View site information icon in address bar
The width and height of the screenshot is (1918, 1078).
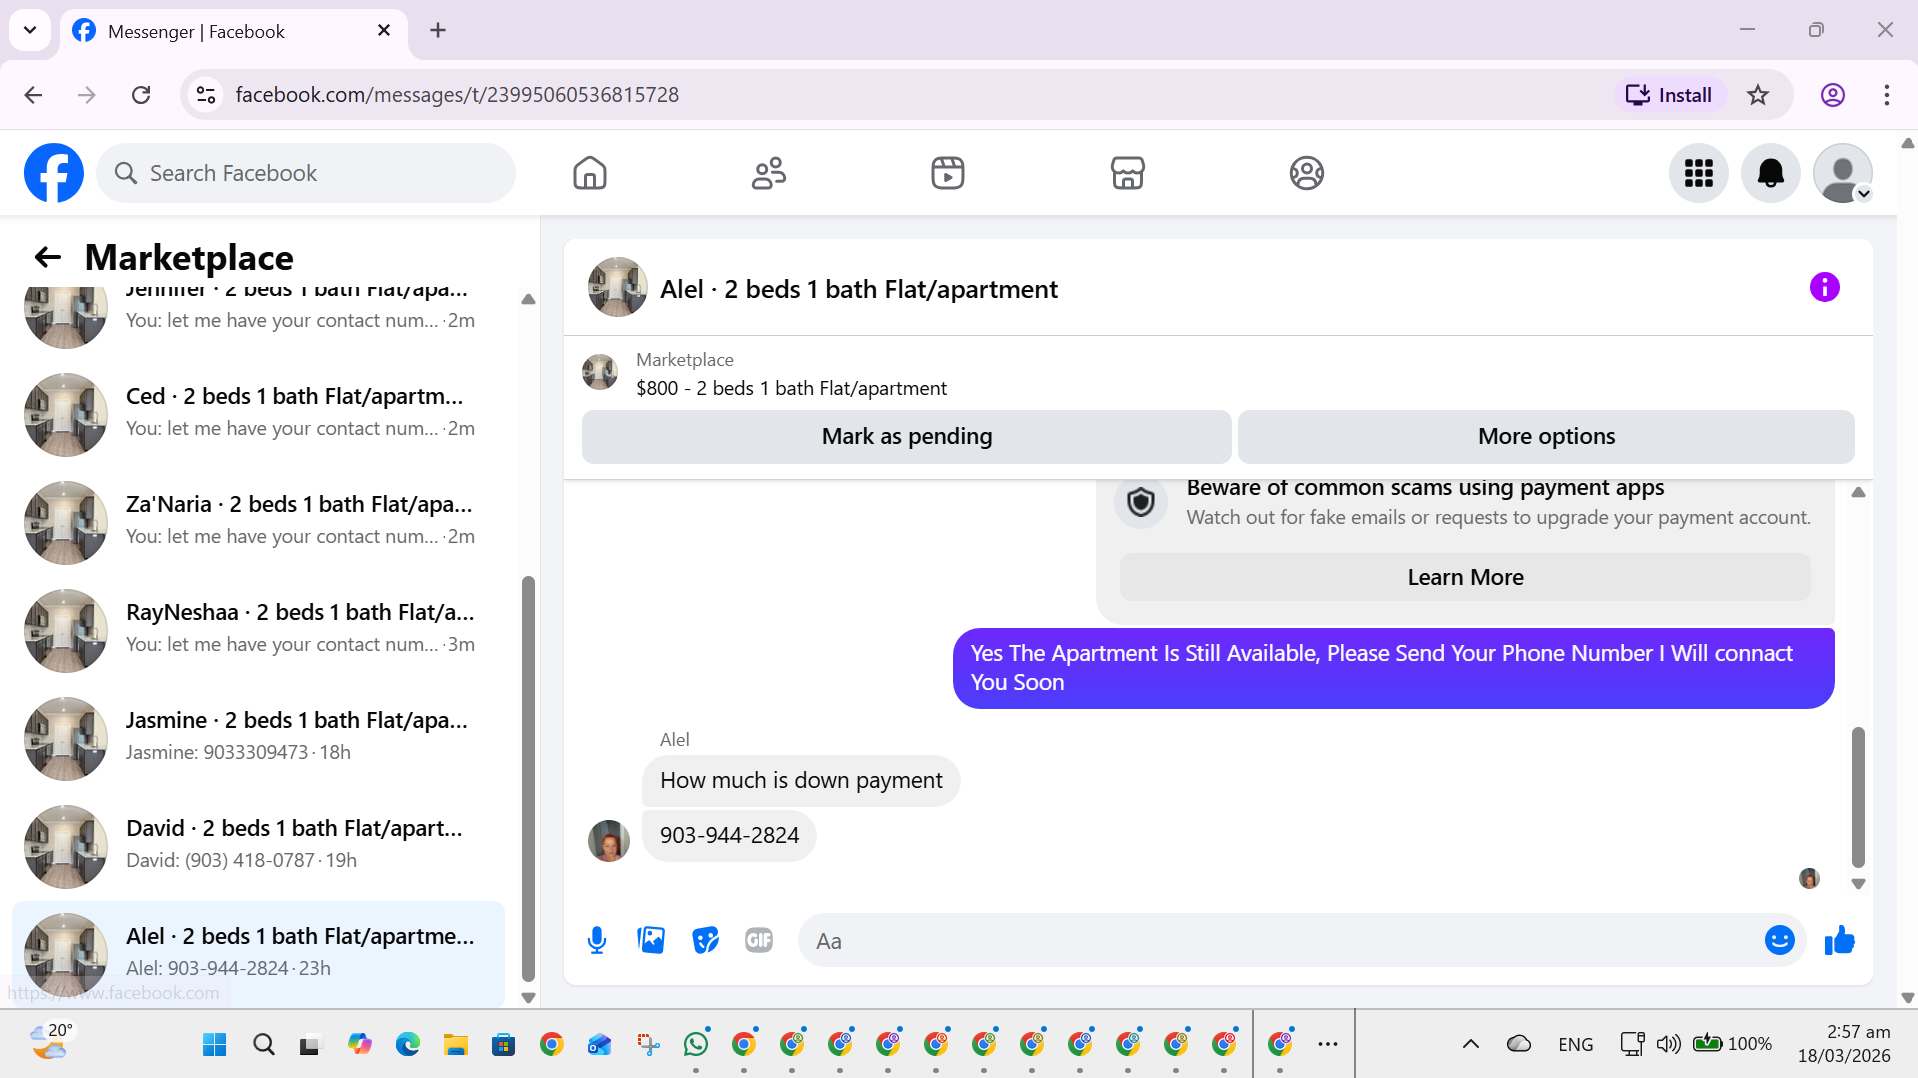pos(206,95)
